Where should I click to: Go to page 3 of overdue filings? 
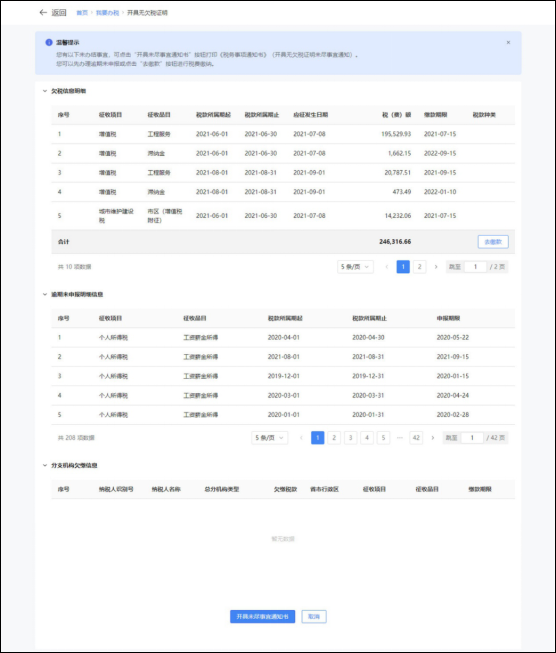click(350, 438)
